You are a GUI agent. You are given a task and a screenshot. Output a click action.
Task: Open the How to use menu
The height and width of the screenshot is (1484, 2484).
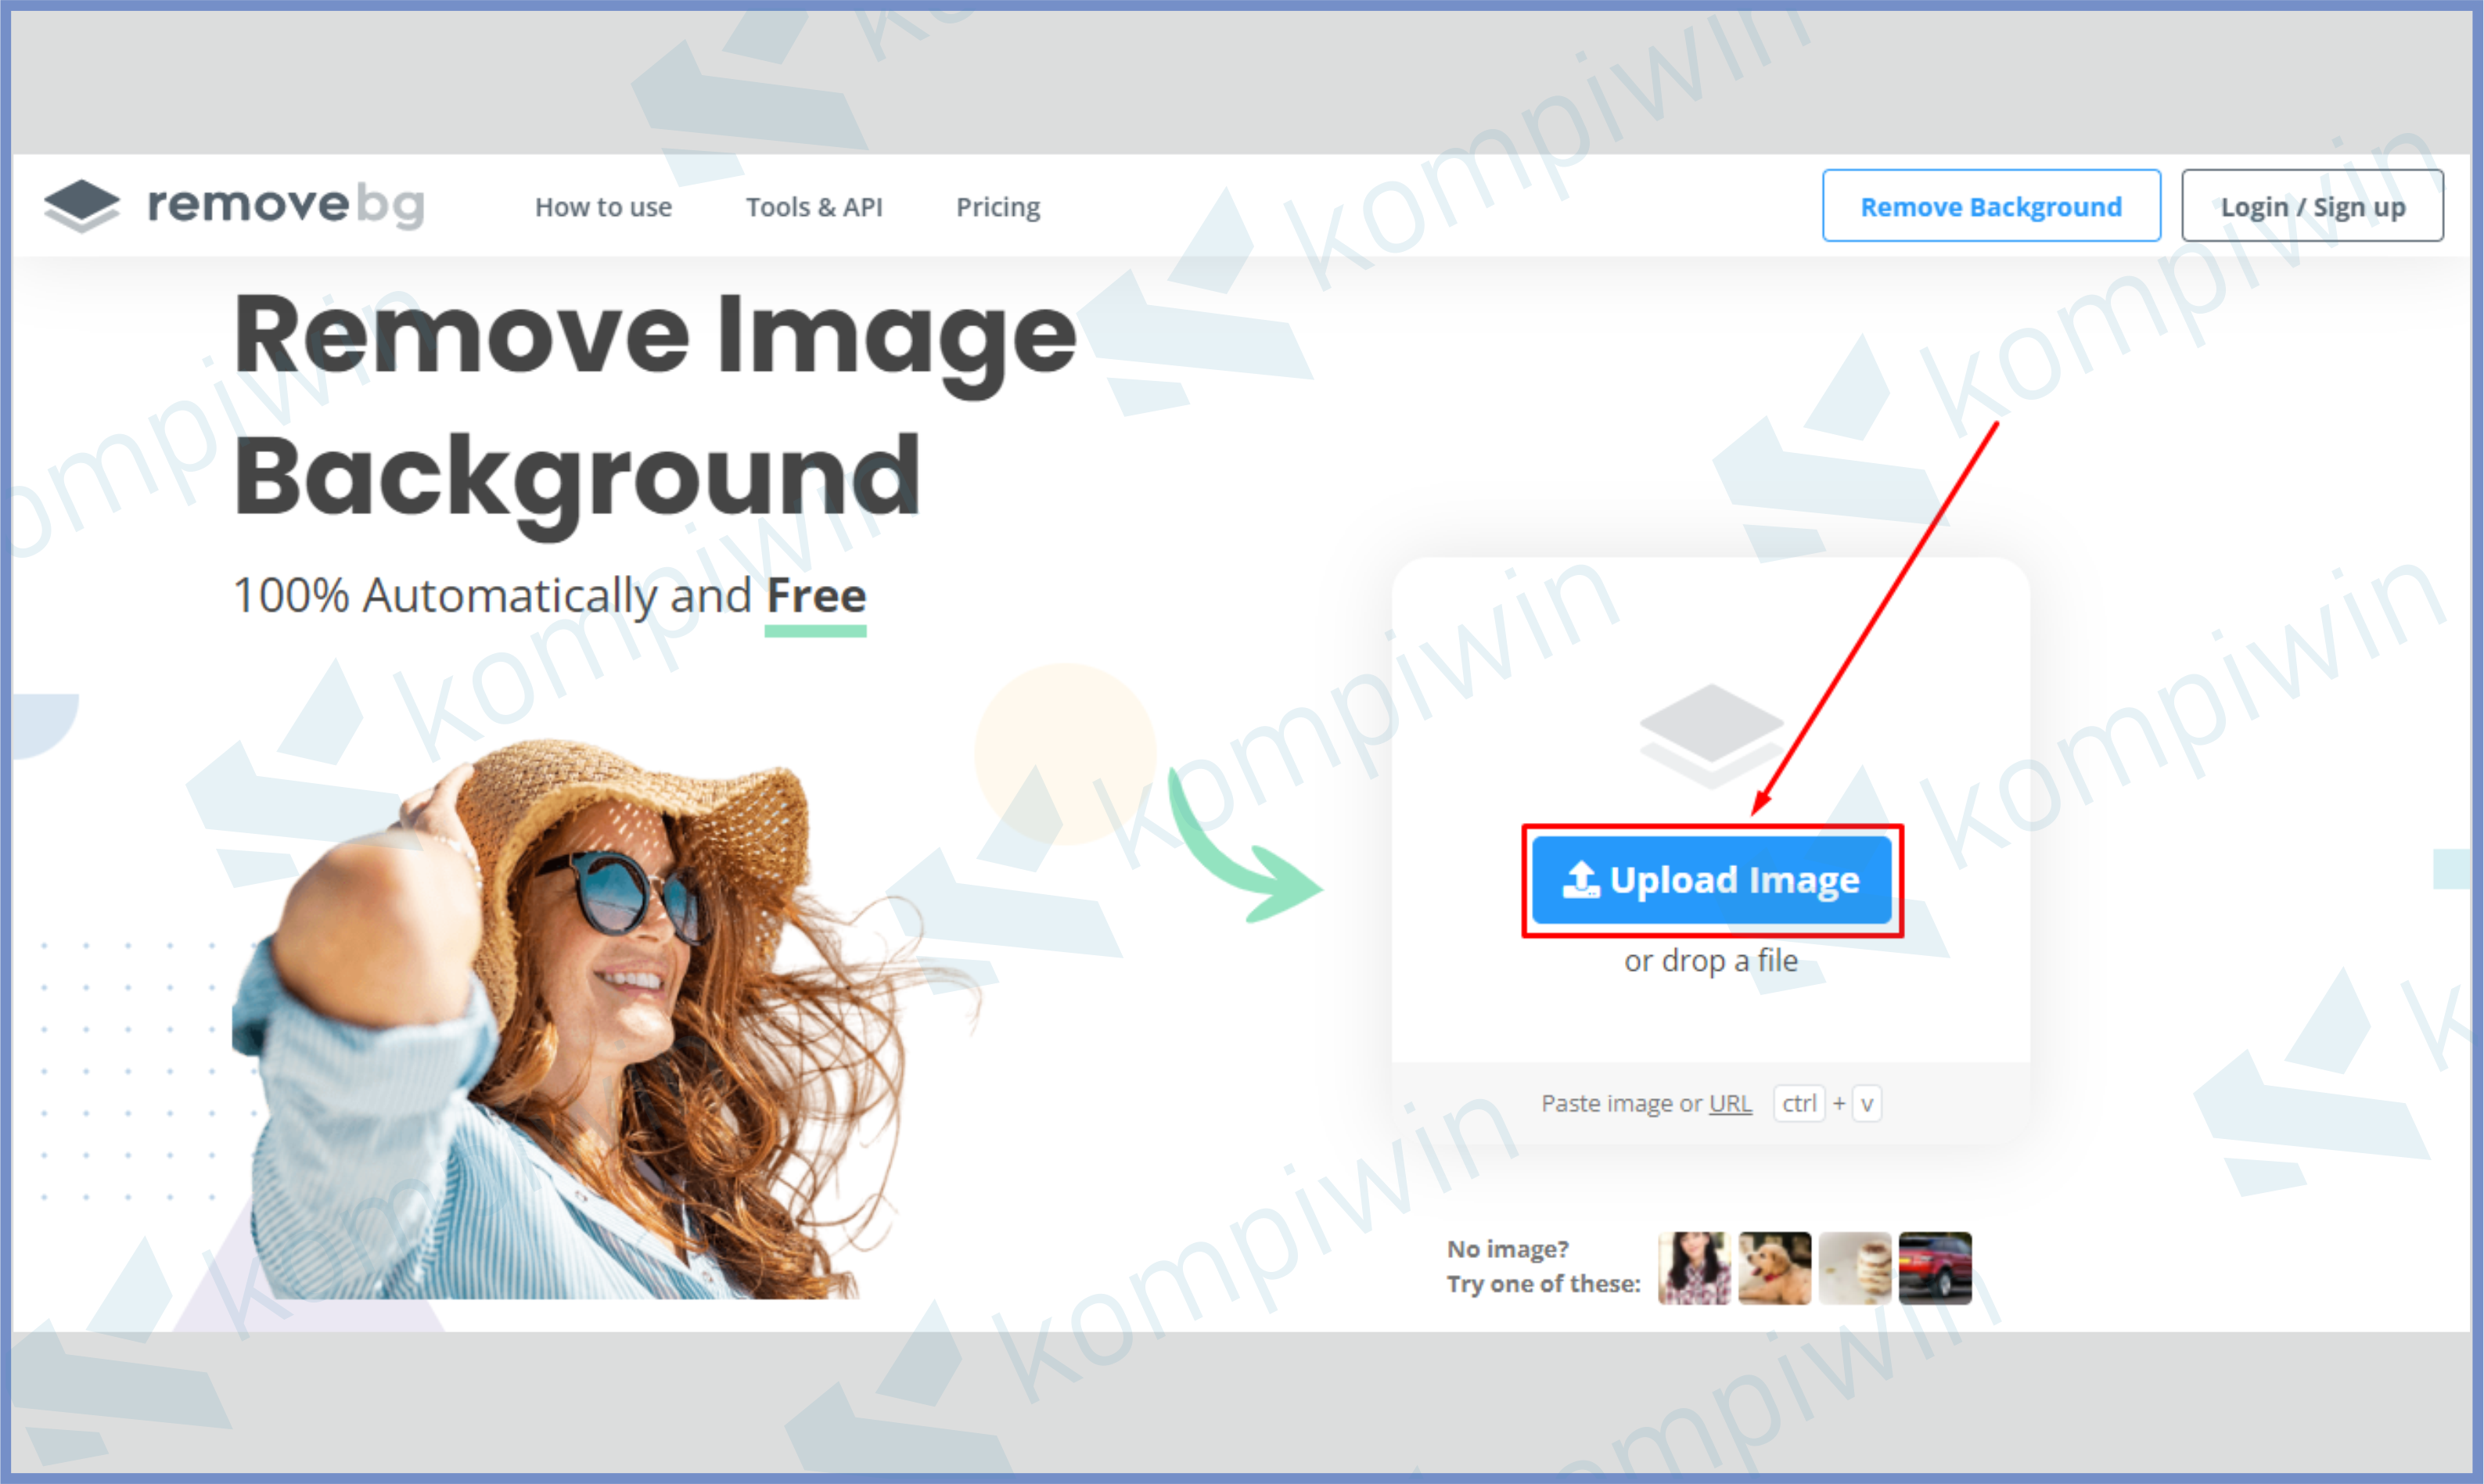click(x=603, y=207)
